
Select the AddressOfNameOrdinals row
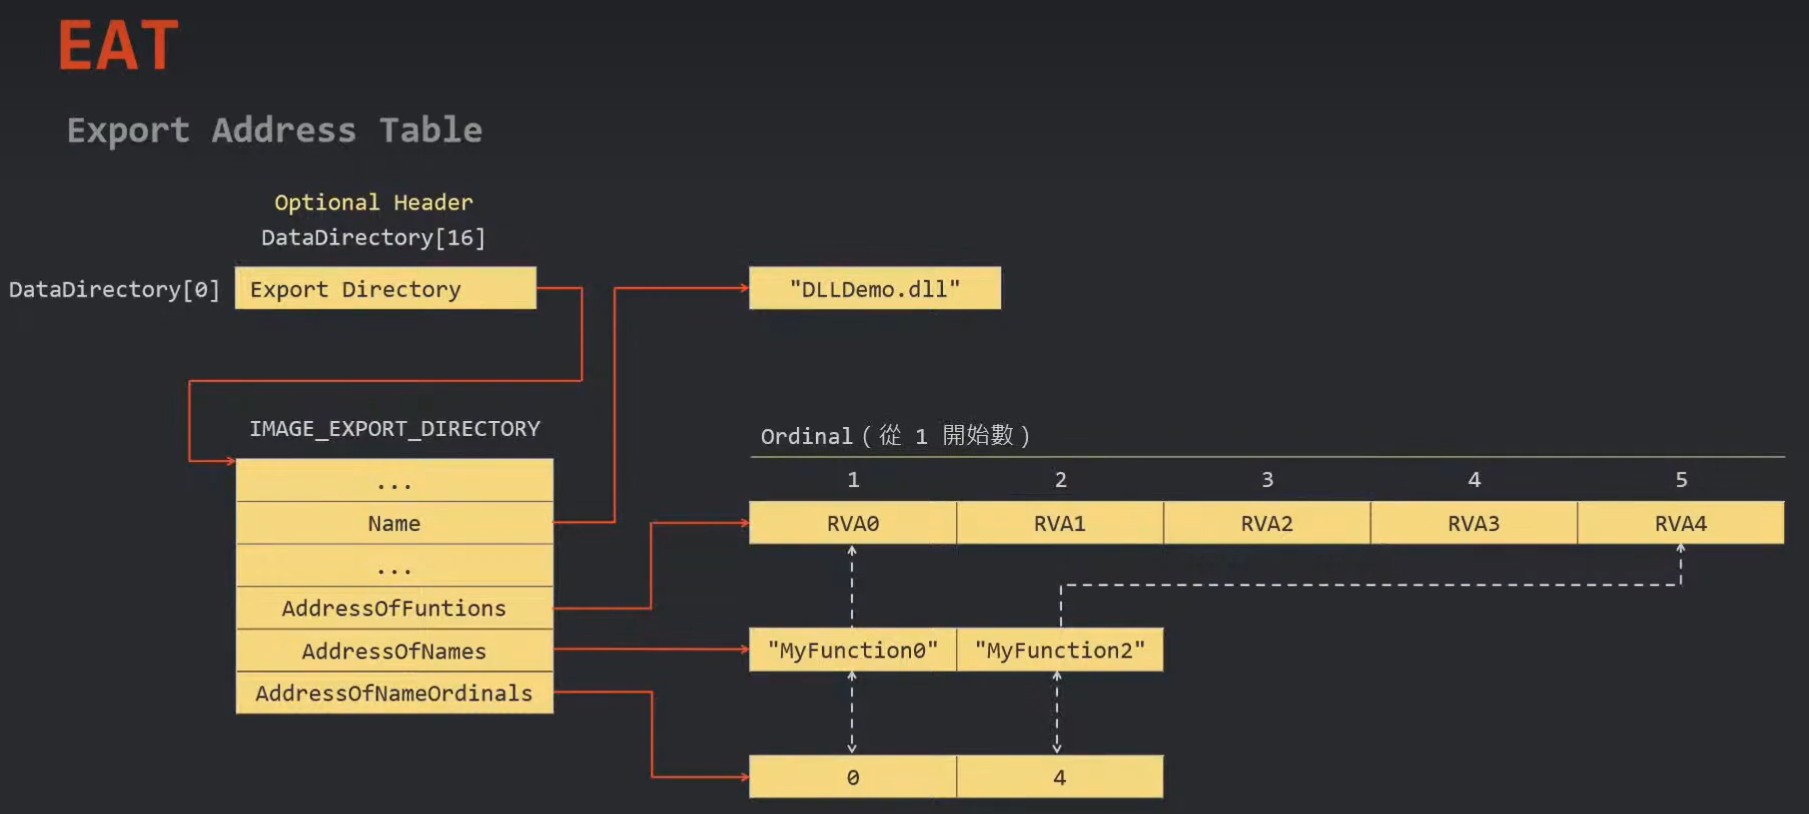point(394,693)
